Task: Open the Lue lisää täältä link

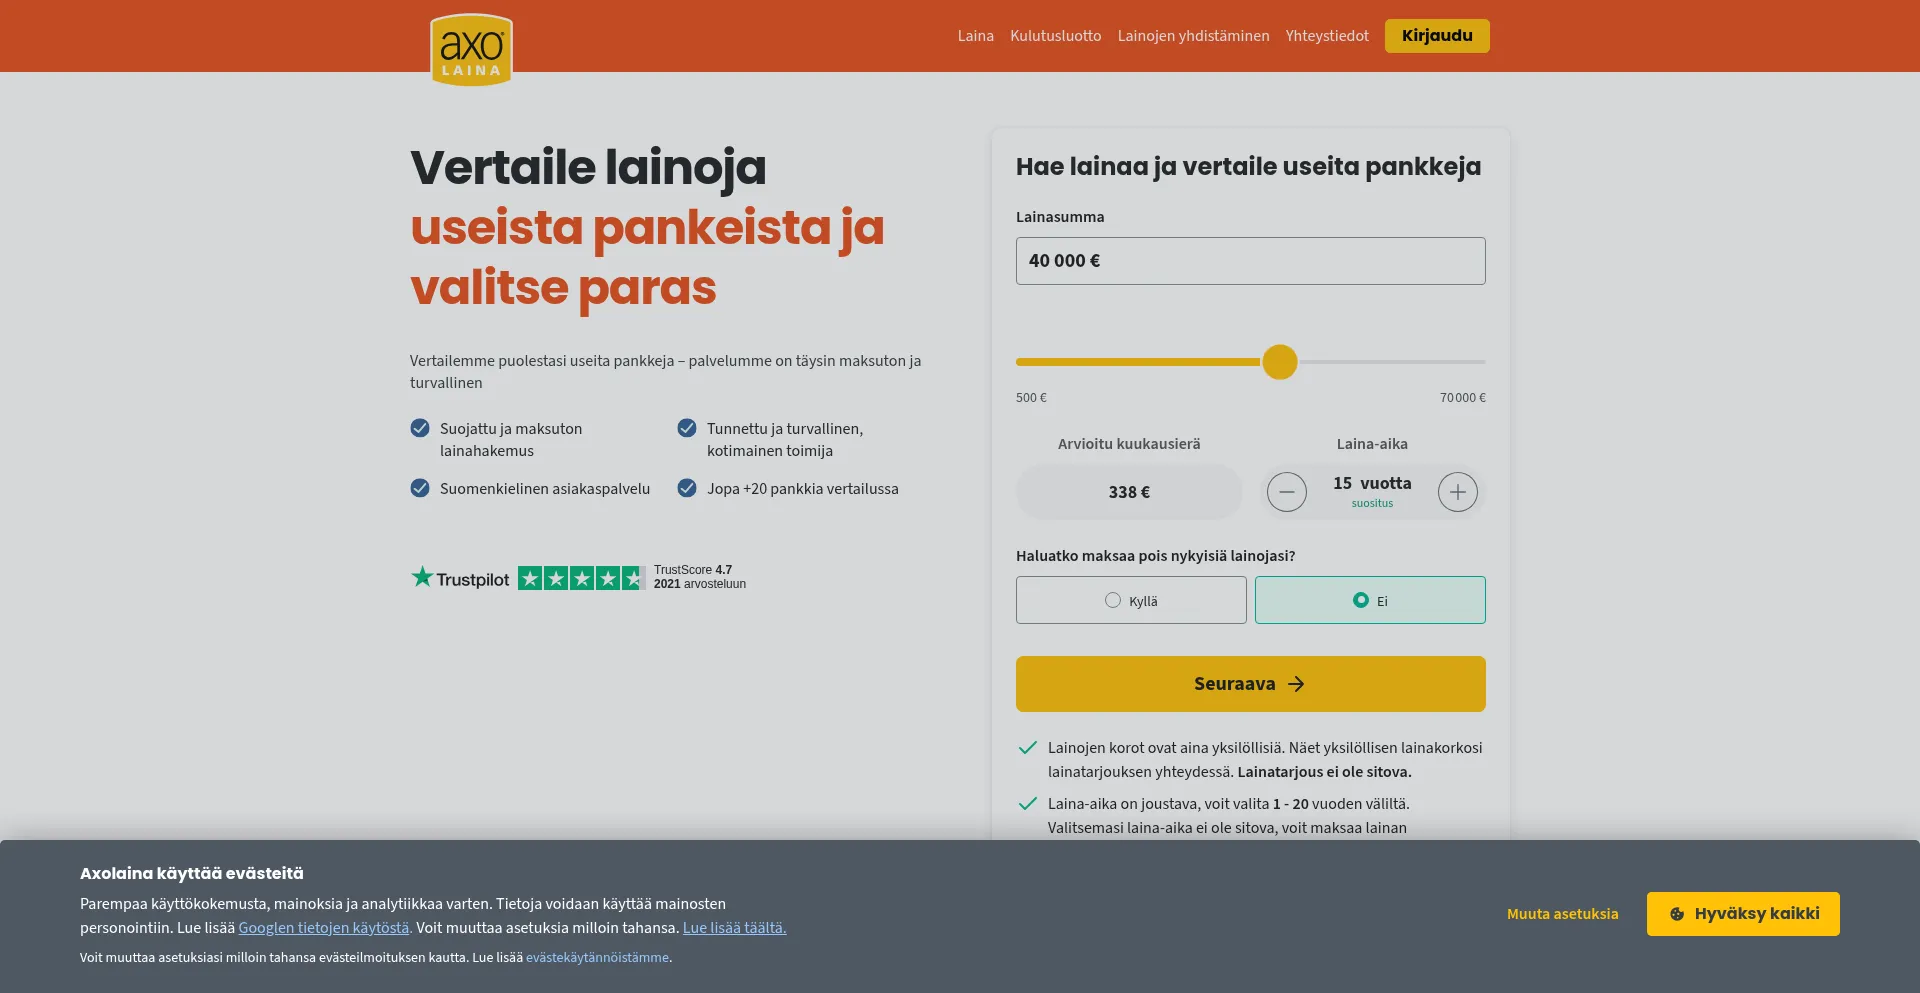Action: pyautogui.click(x=734, y=928)
